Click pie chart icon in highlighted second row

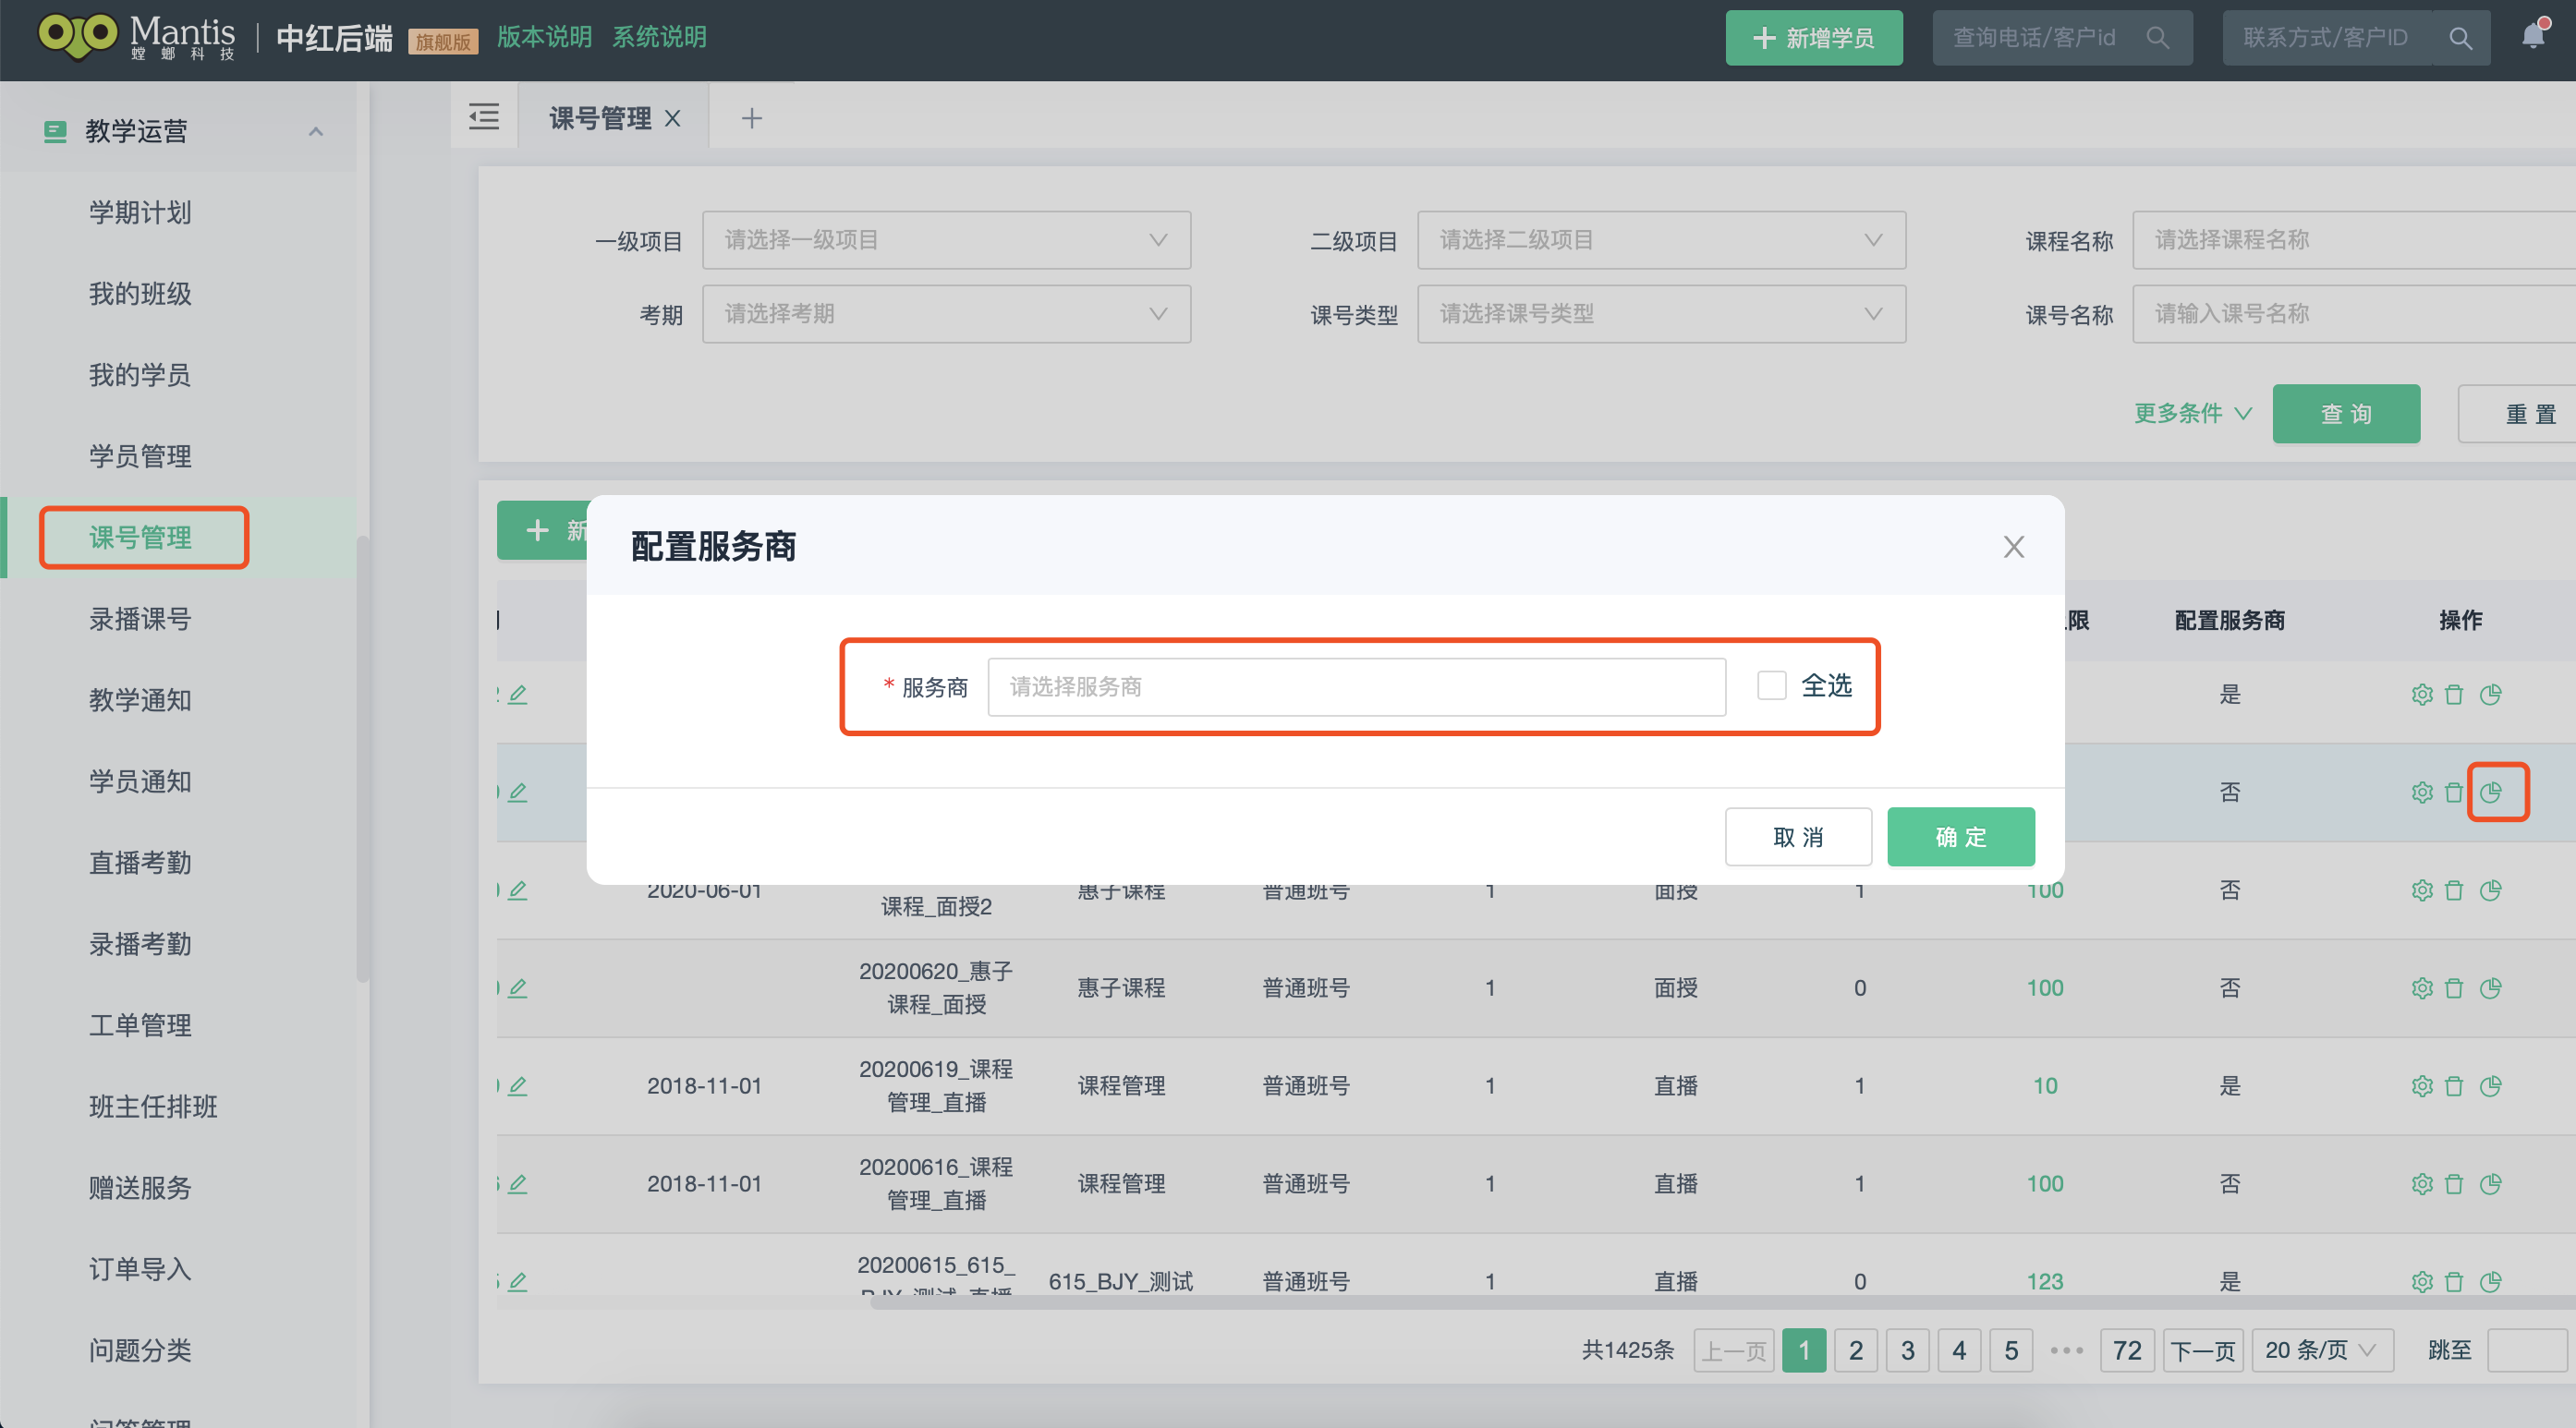coord(2490,792)
